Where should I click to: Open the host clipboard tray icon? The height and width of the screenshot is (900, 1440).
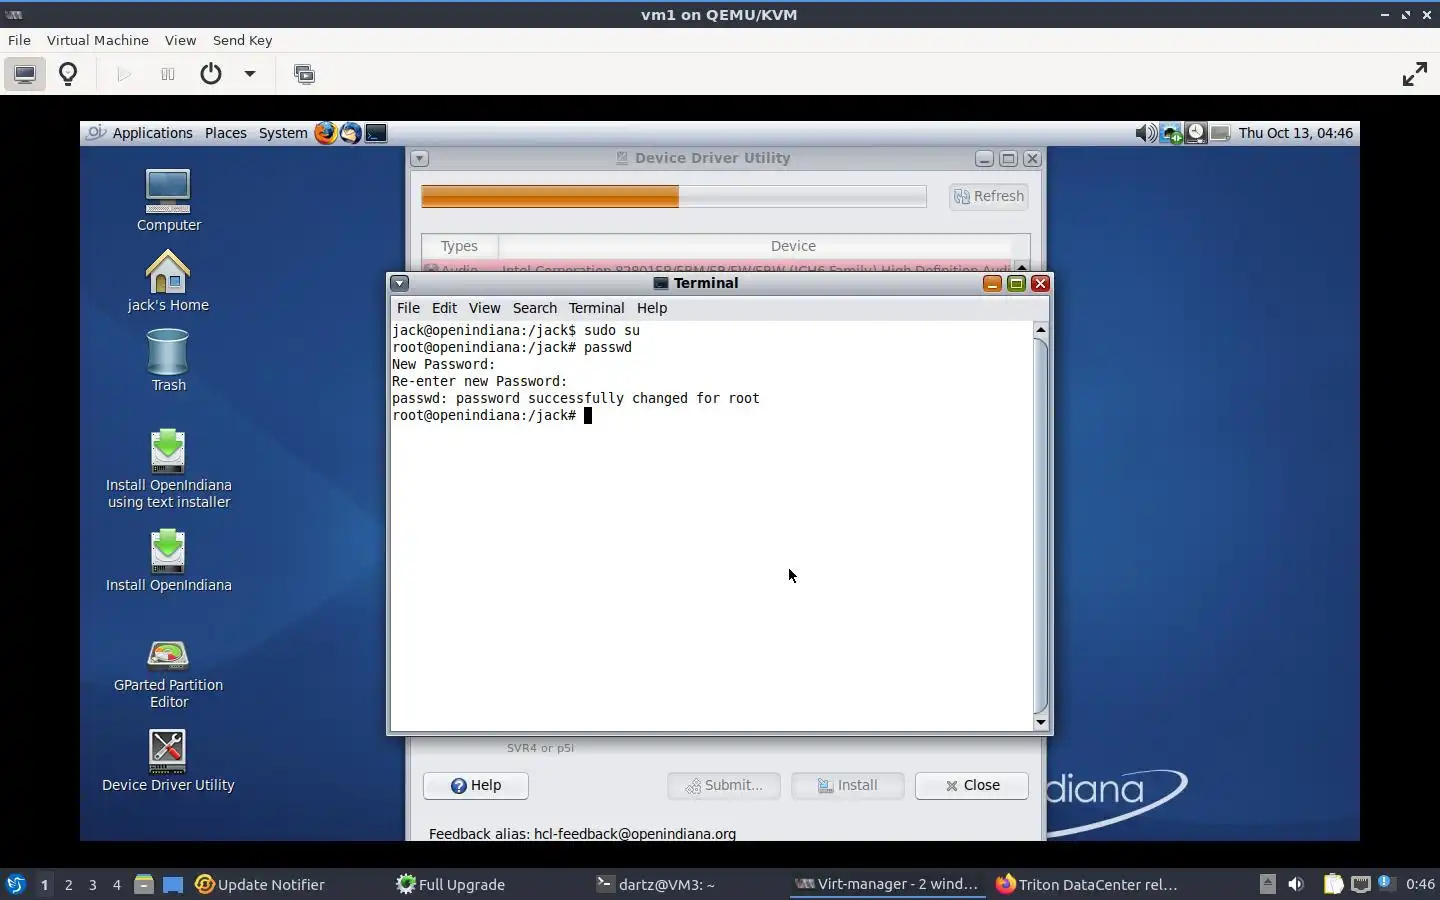1334,884
